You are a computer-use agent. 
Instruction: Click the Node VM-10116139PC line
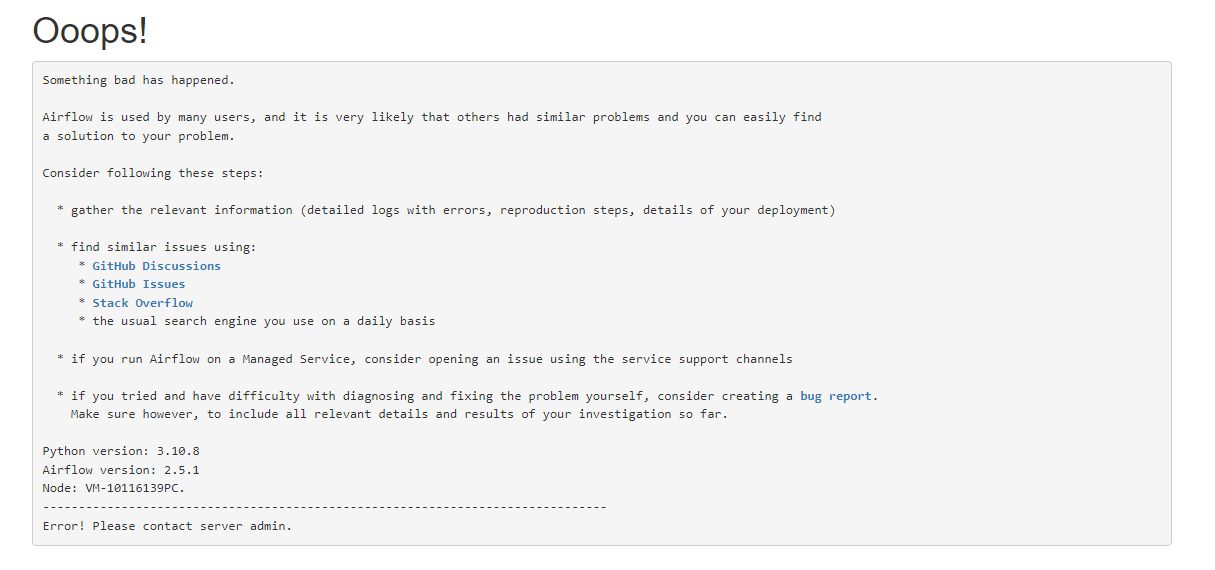click(114, 488)
